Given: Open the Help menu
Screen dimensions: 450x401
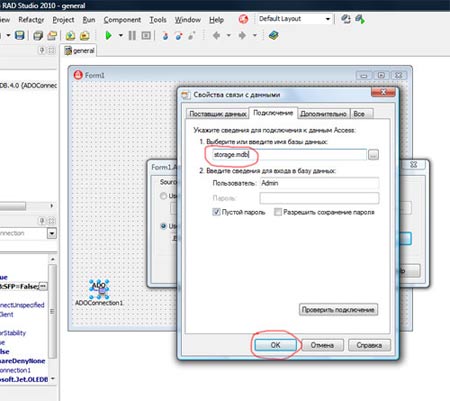Looking at the screenshot, I should click(x=216, y=20).
